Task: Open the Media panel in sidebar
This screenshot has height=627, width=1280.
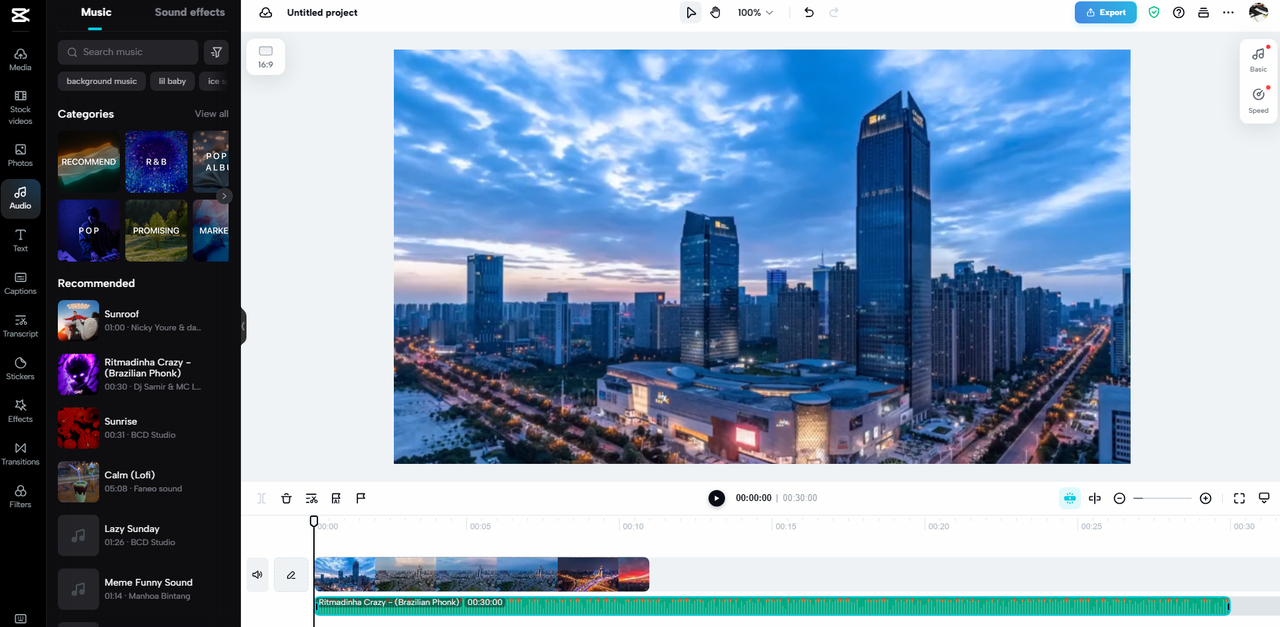Action: click(x=20, y=59)
